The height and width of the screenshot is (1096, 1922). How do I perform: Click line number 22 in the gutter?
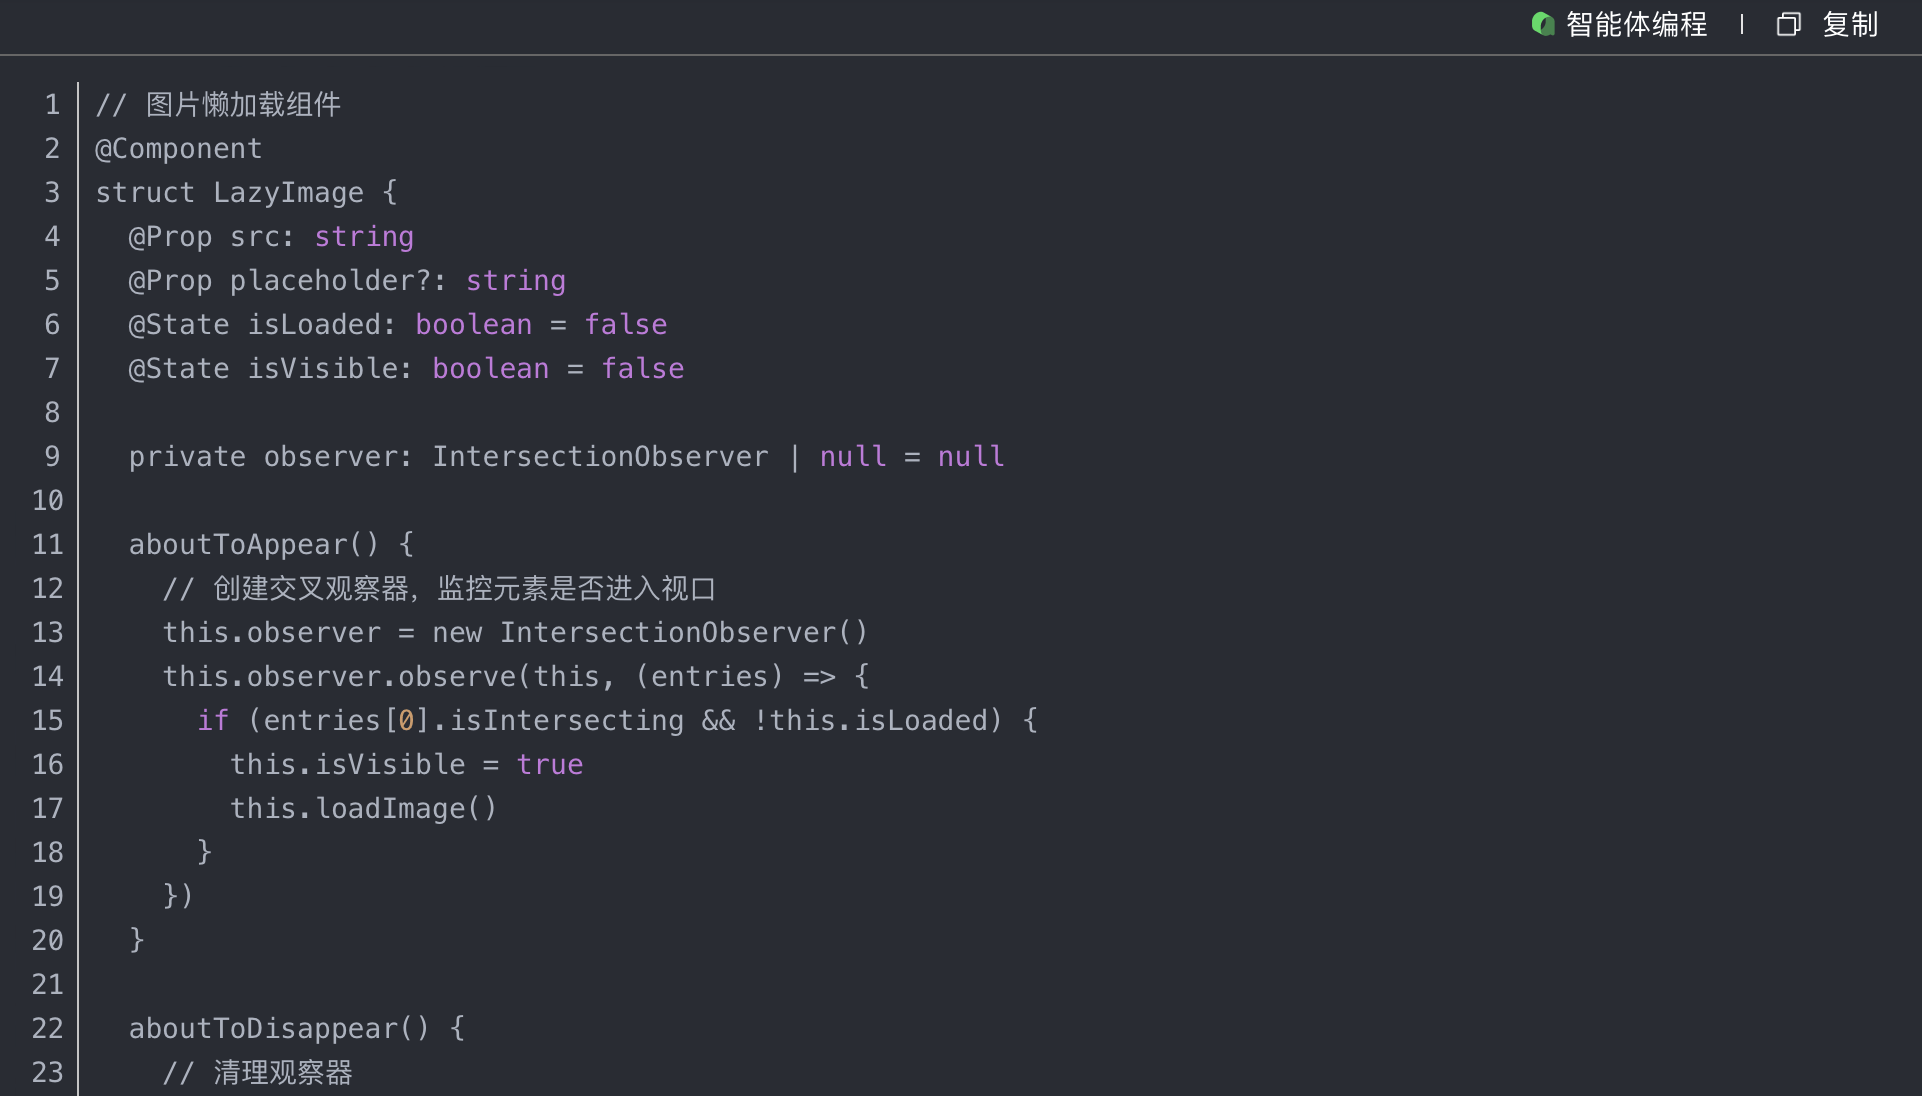point(47,1029)
